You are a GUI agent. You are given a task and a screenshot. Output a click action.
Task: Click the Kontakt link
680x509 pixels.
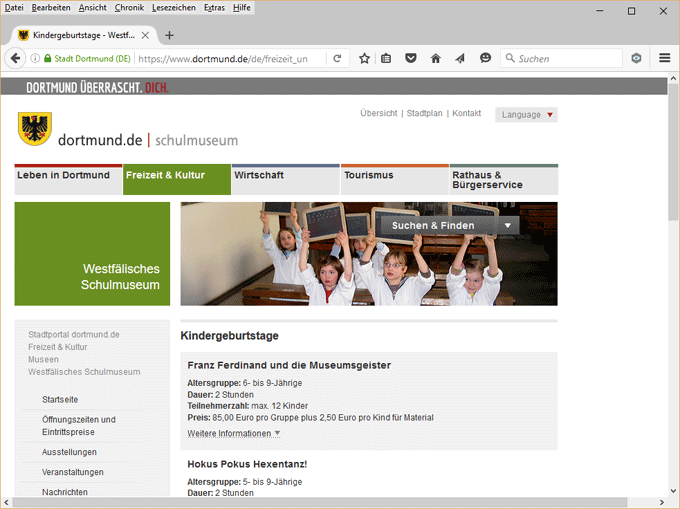click(467, 113)
